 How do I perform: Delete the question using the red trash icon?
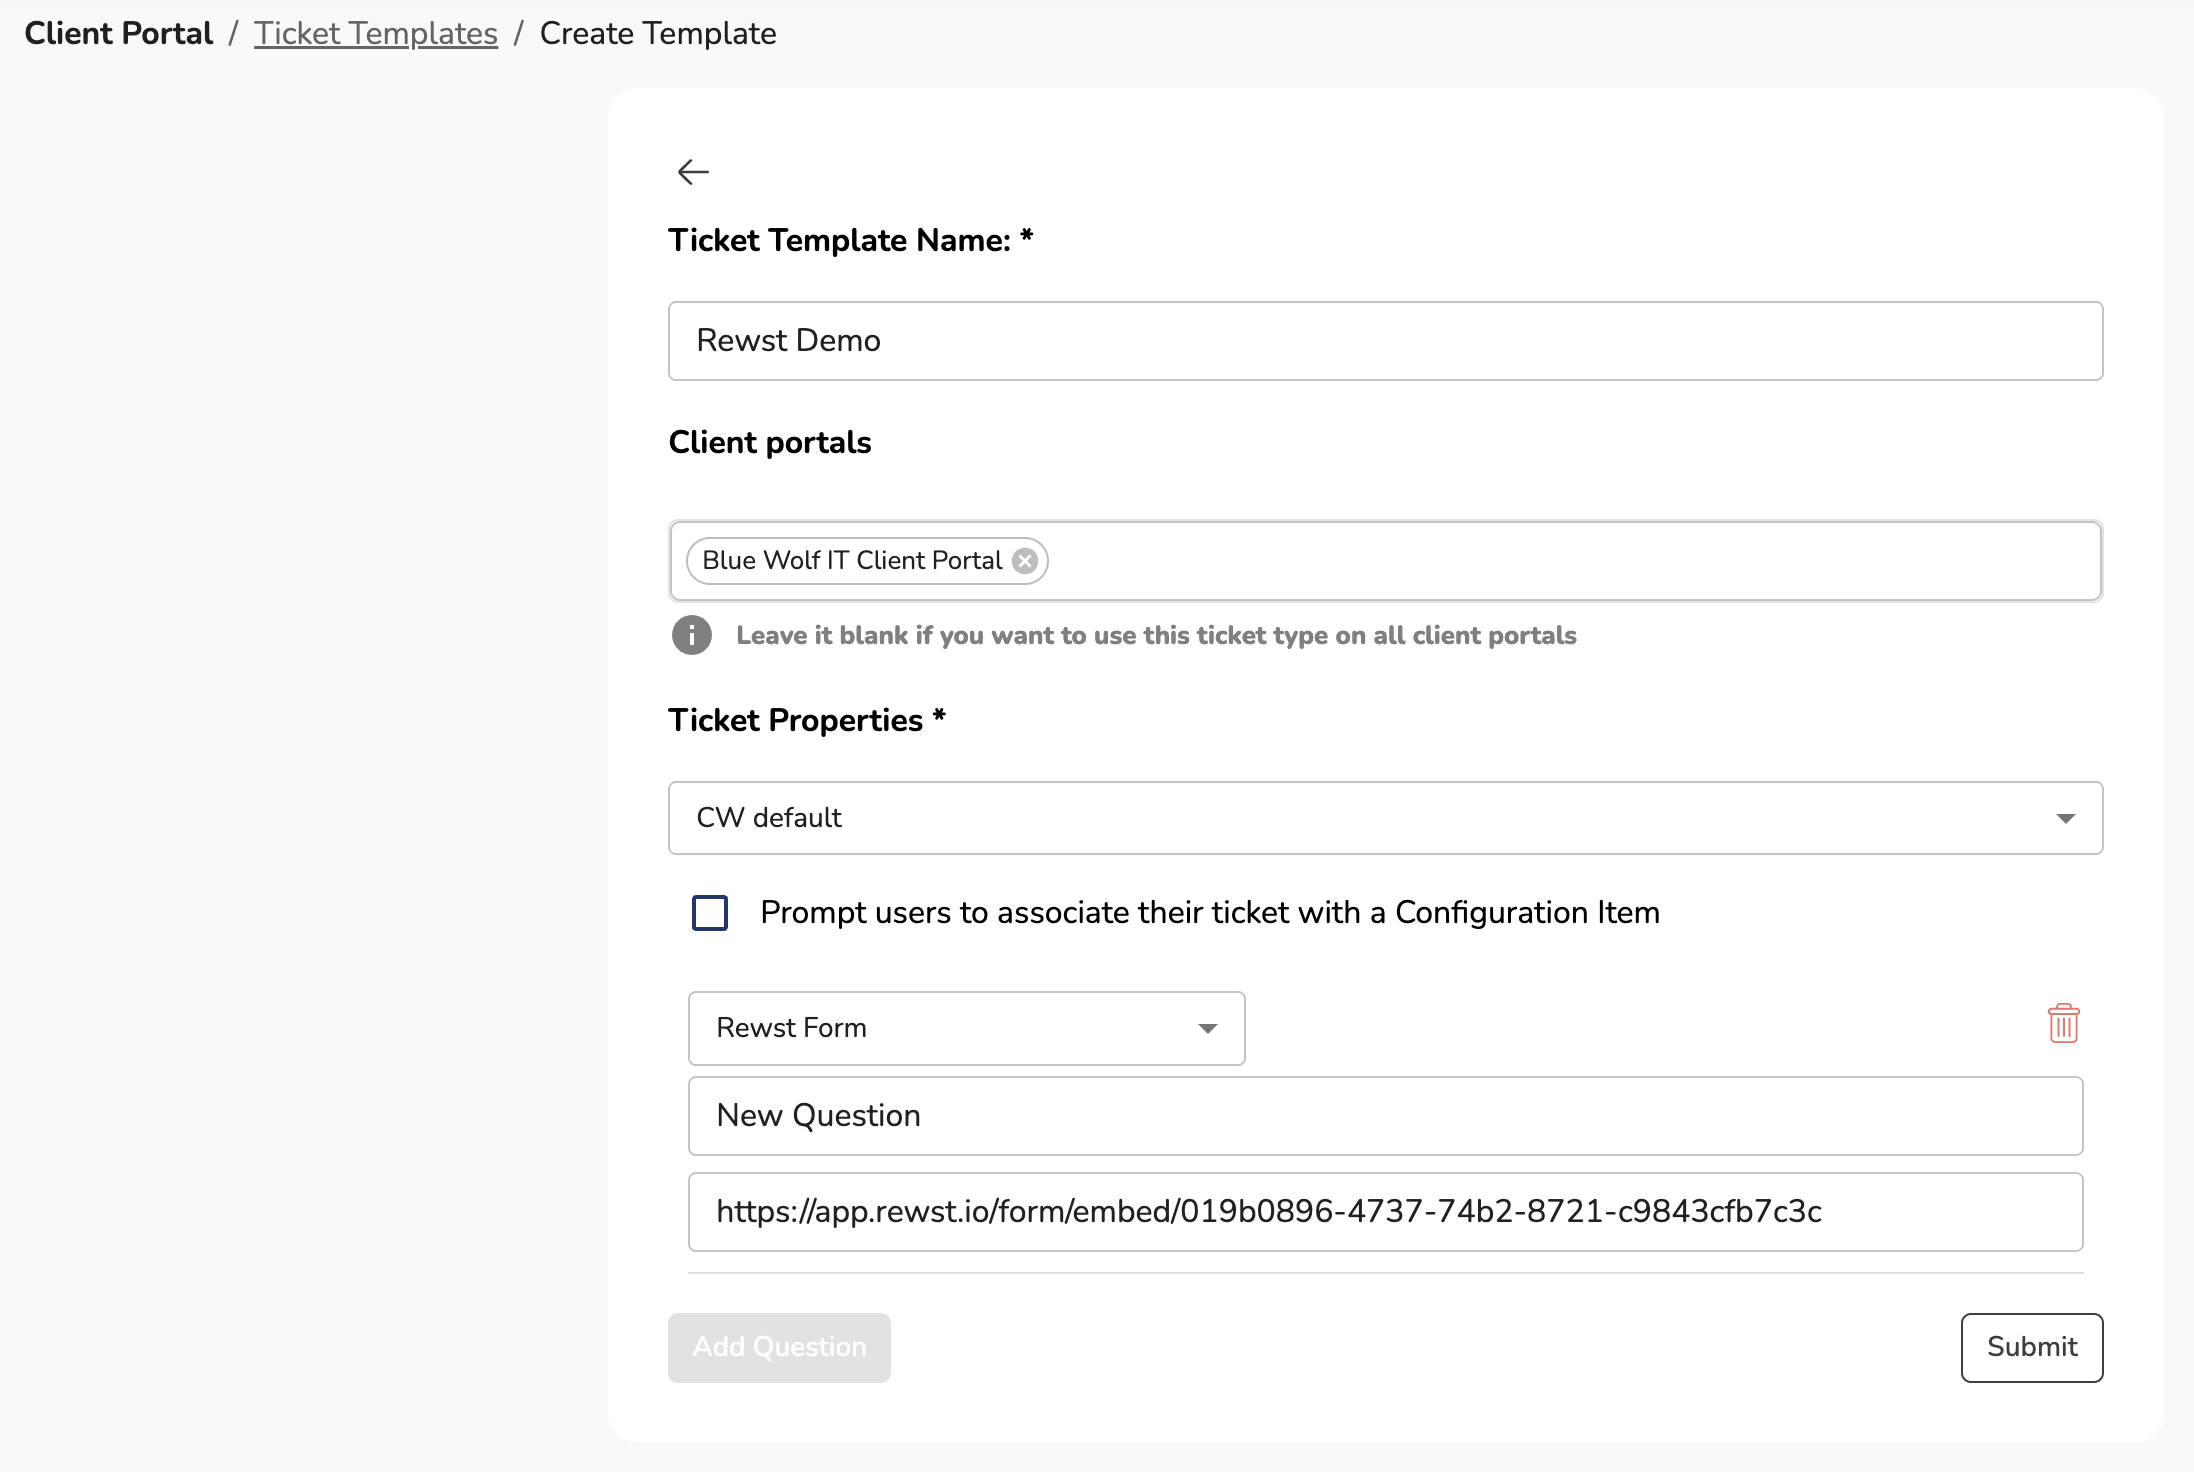click(x=2063, y=1024)
